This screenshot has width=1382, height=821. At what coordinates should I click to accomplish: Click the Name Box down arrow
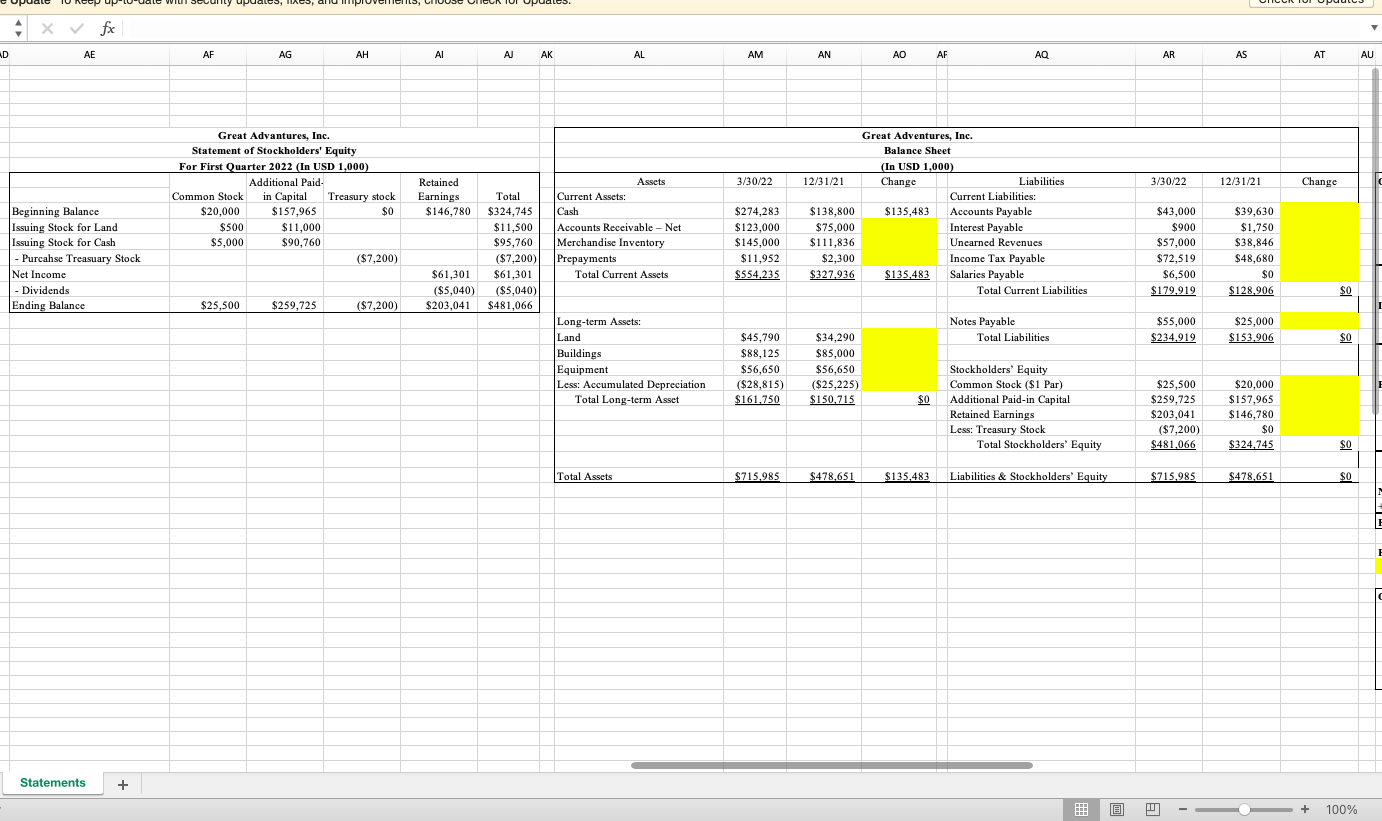click(16, 33)
